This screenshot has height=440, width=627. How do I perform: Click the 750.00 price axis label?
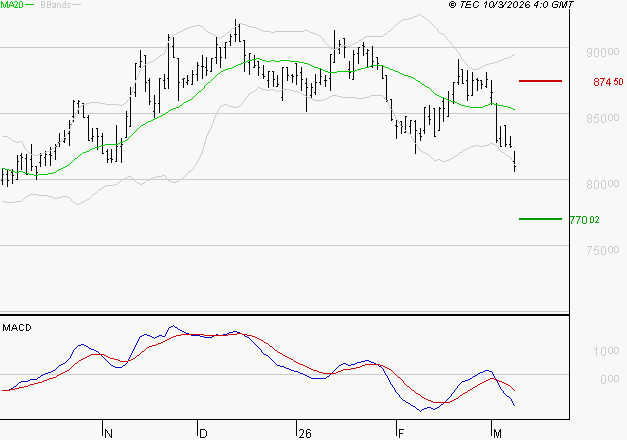(603, 250)
